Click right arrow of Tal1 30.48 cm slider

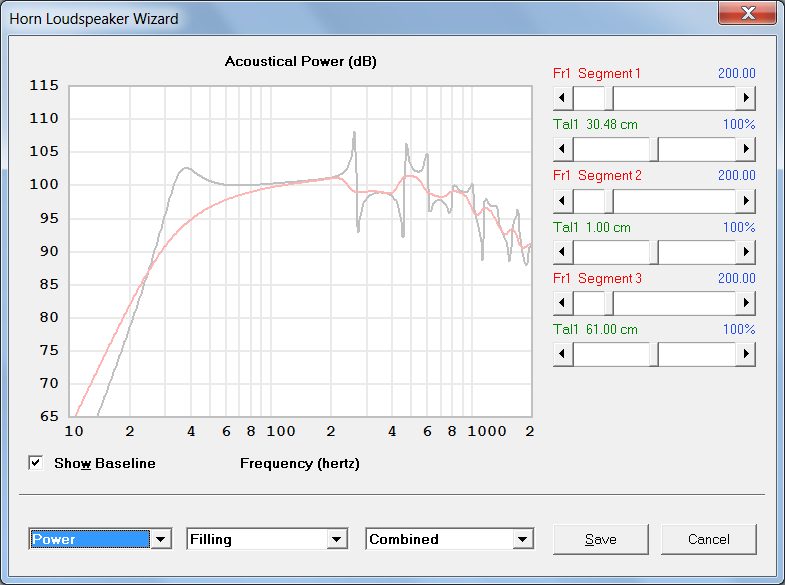[x=745, y=149]
